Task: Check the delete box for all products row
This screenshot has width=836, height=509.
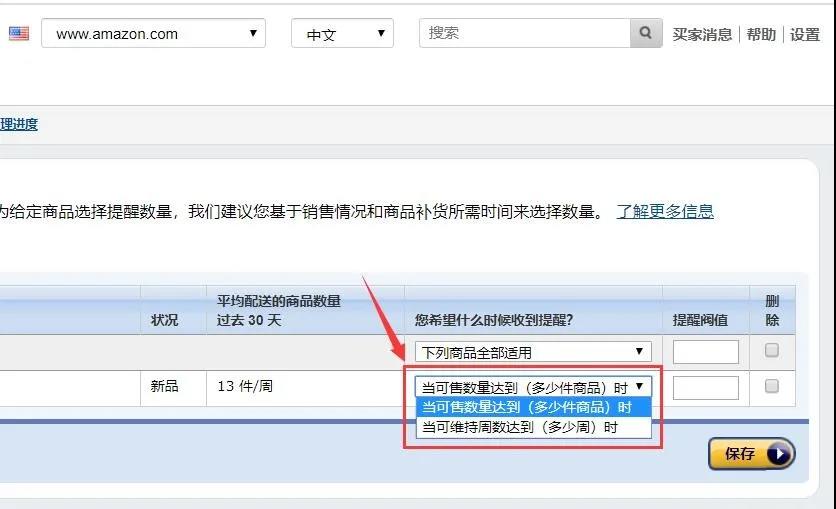Action: 771,351
